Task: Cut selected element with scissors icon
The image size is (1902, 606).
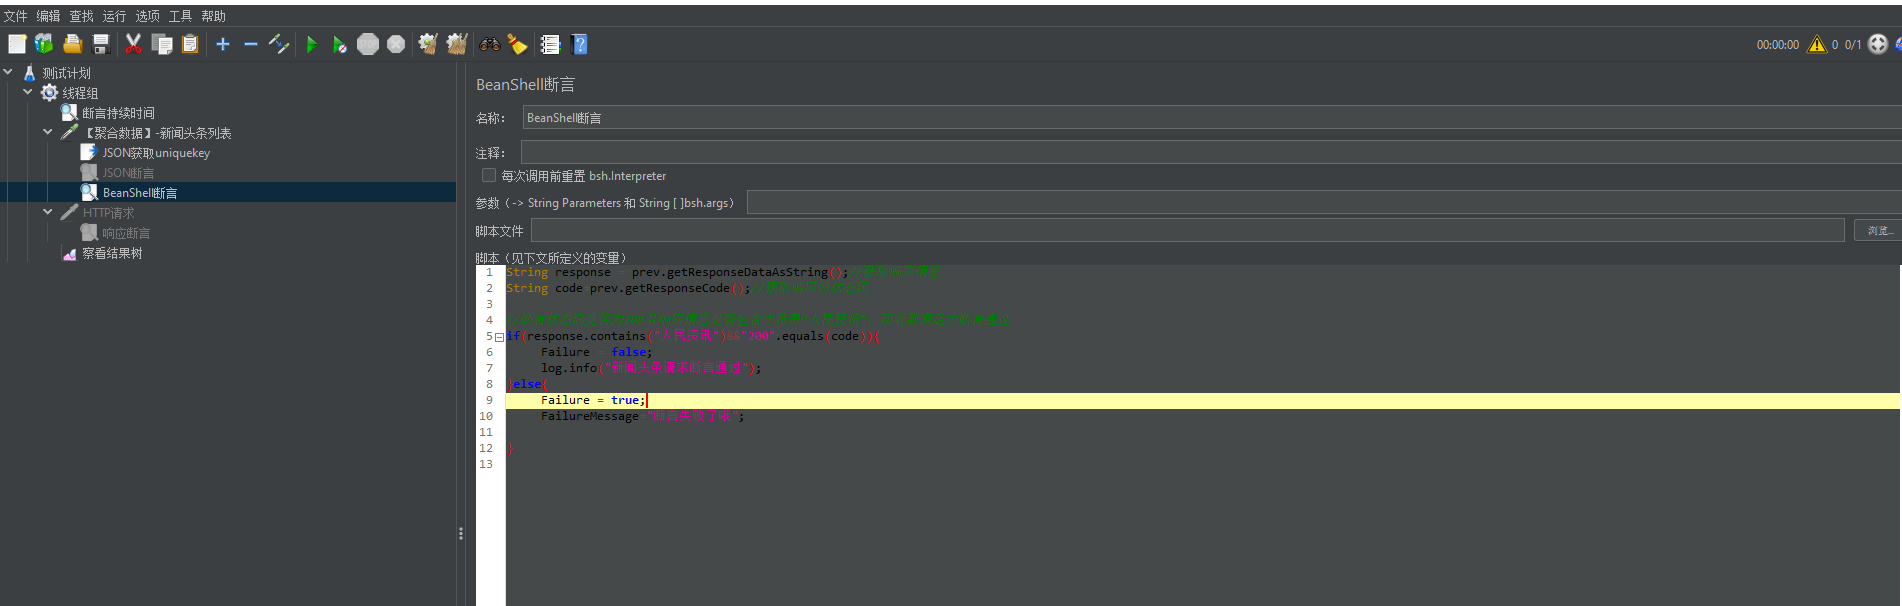Action: pyautogui.click(x=133, y=44)
